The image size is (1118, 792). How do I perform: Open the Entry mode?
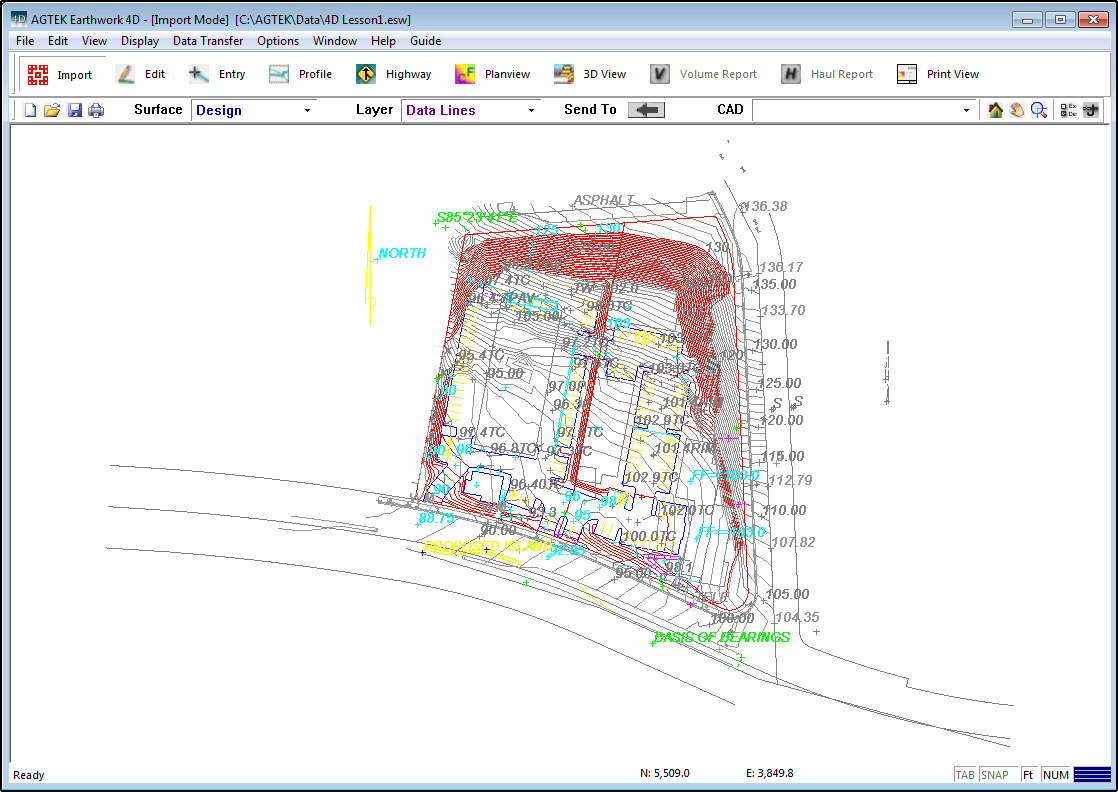[x=217, y=74]
